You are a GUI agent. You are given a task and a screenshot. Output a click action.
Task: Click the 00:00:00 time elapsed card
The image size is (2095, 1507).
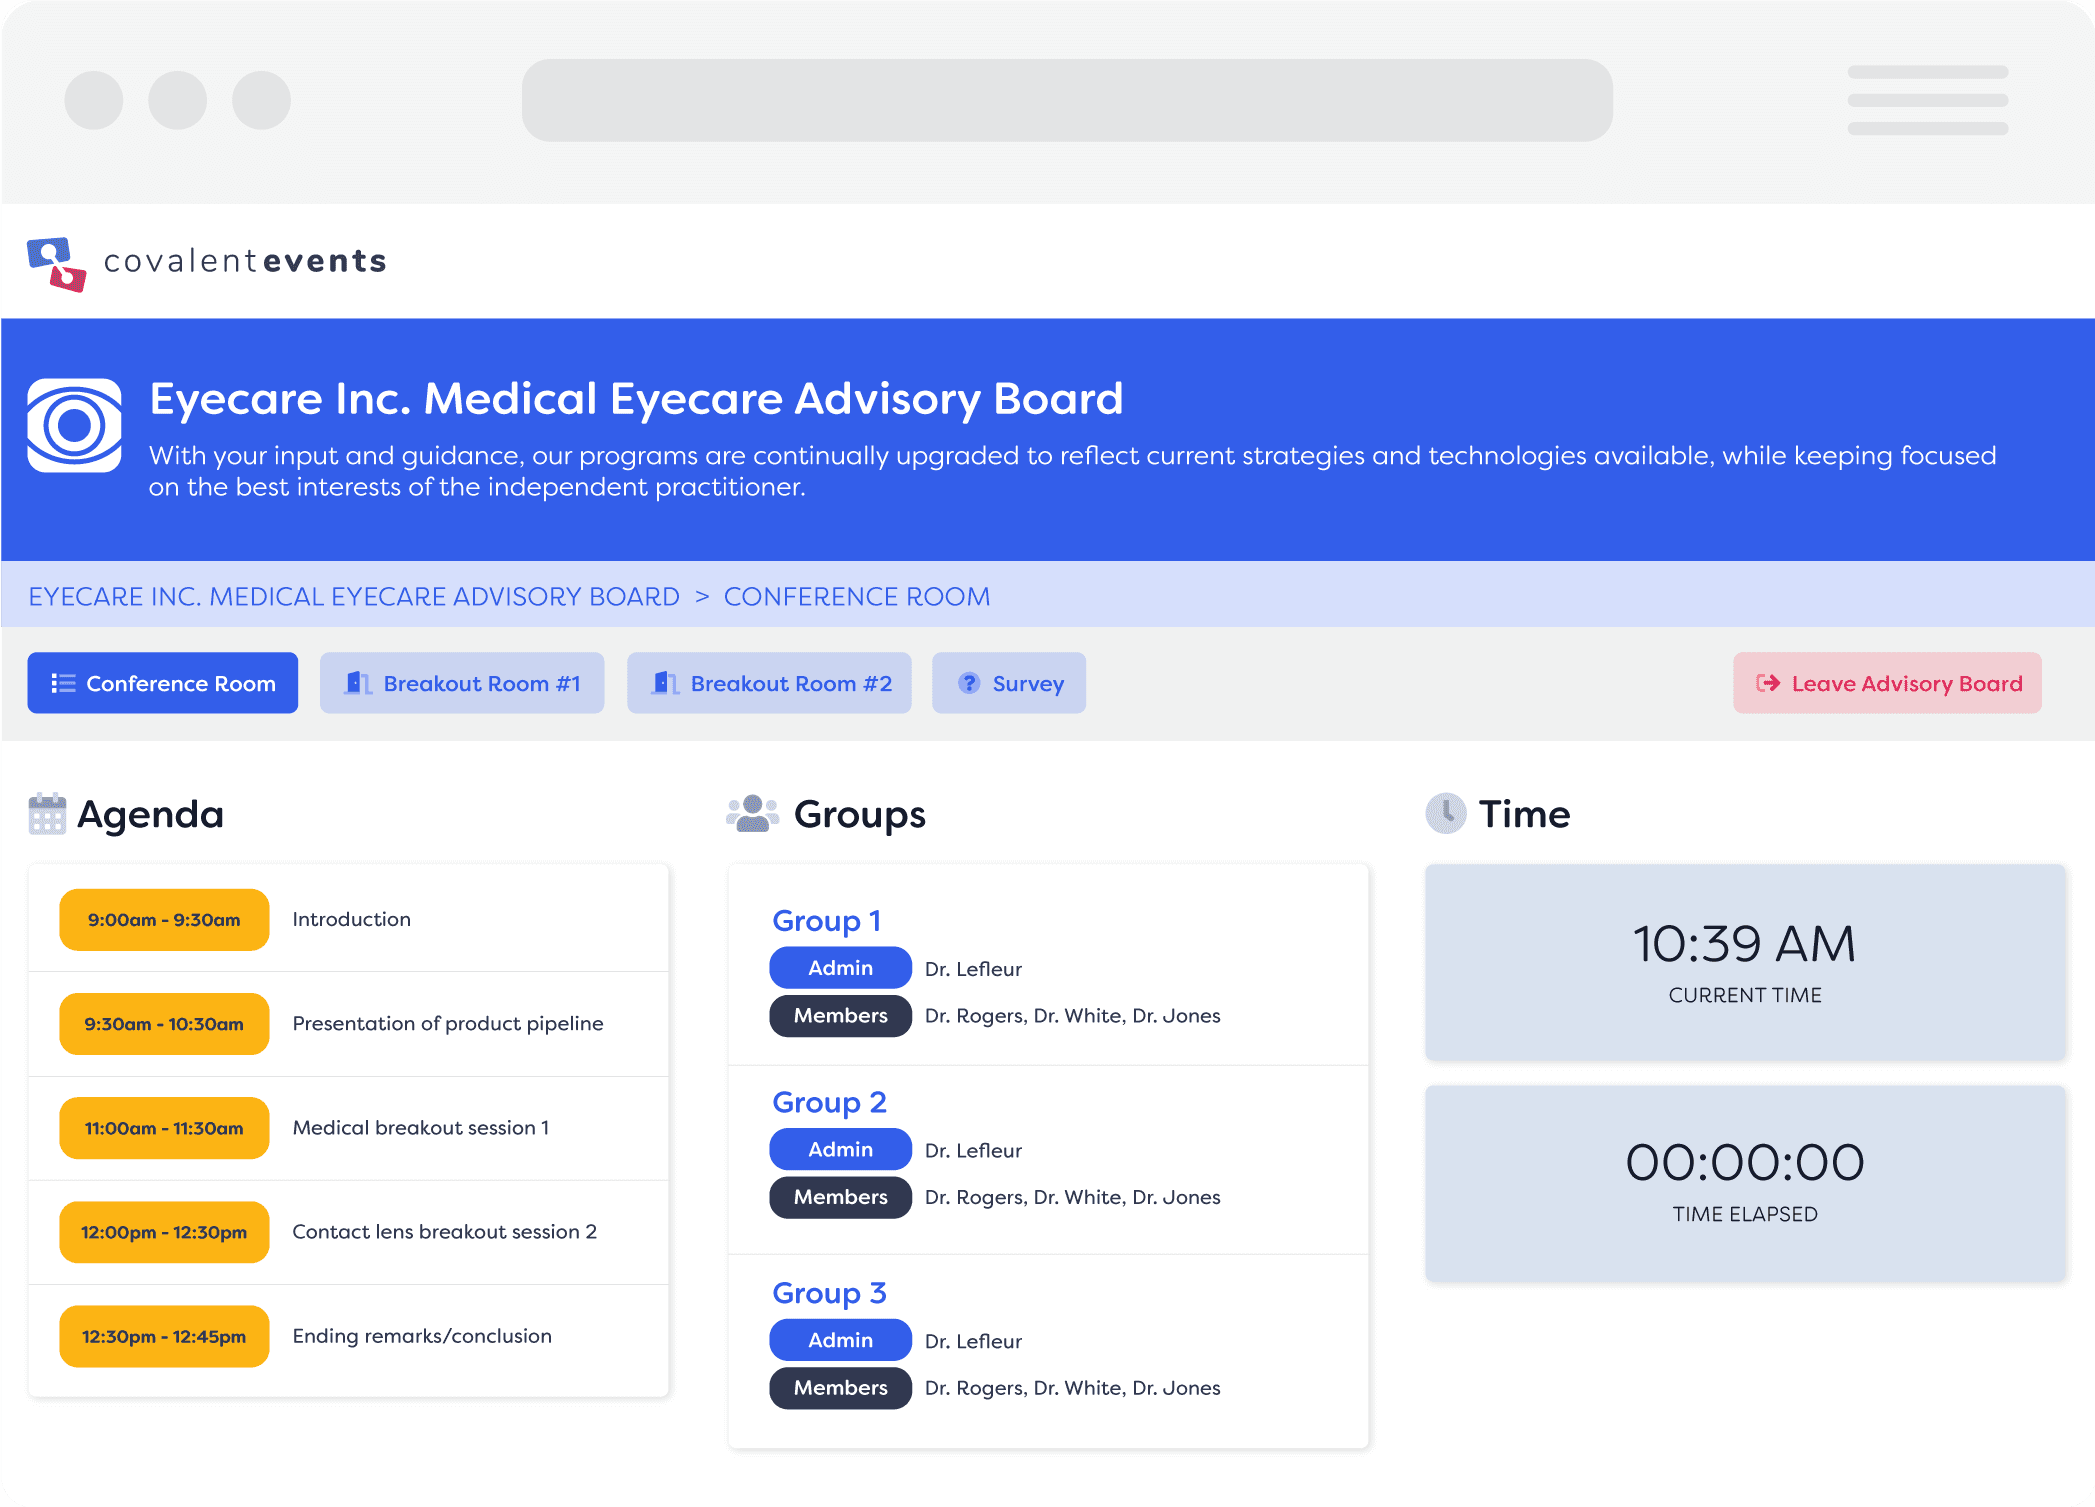coord(1745,1183)
